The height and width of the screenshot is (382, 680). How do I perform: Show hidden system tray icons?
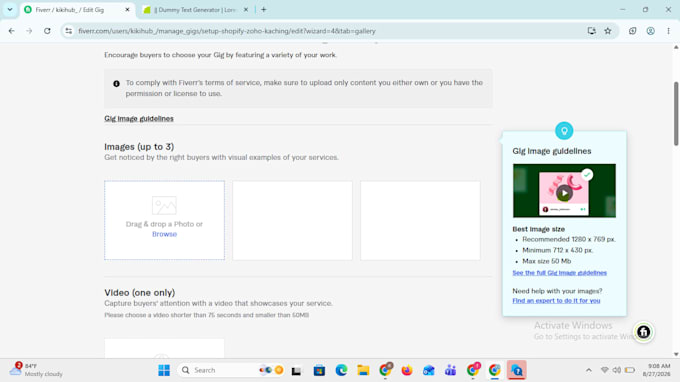588,370
